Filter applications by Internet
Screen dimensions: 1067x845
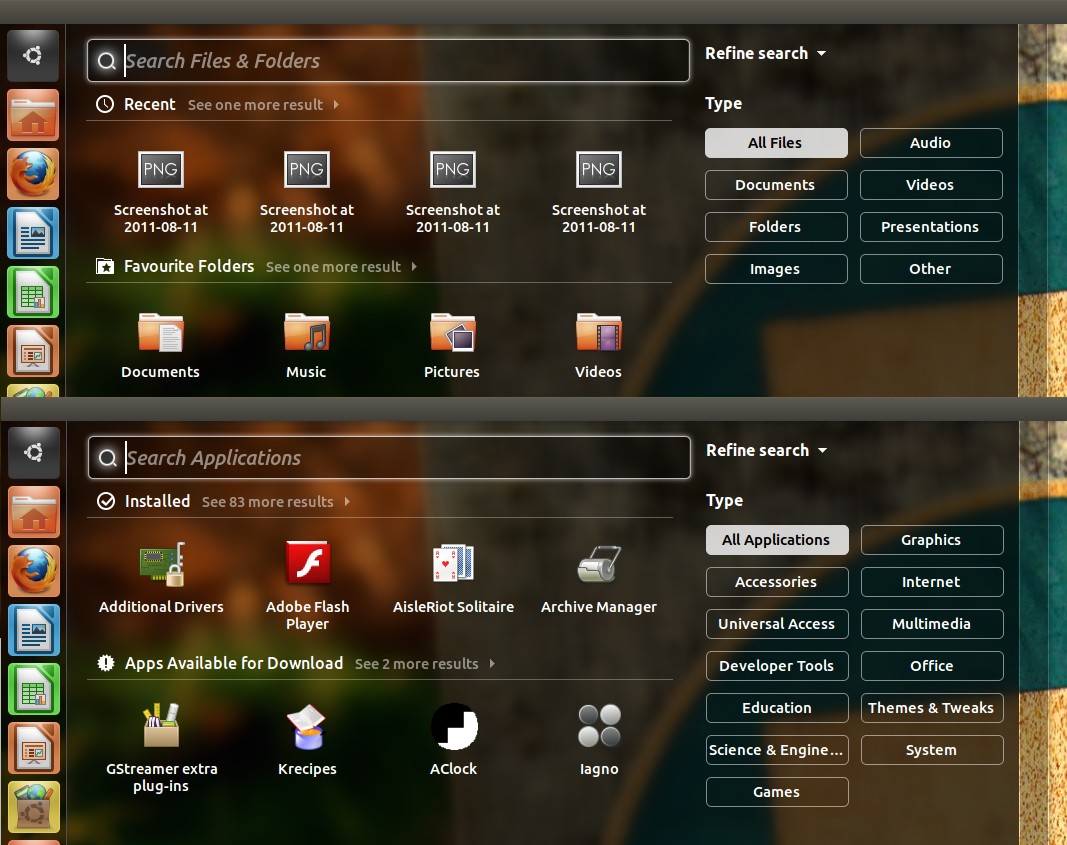tap(932, 582)
